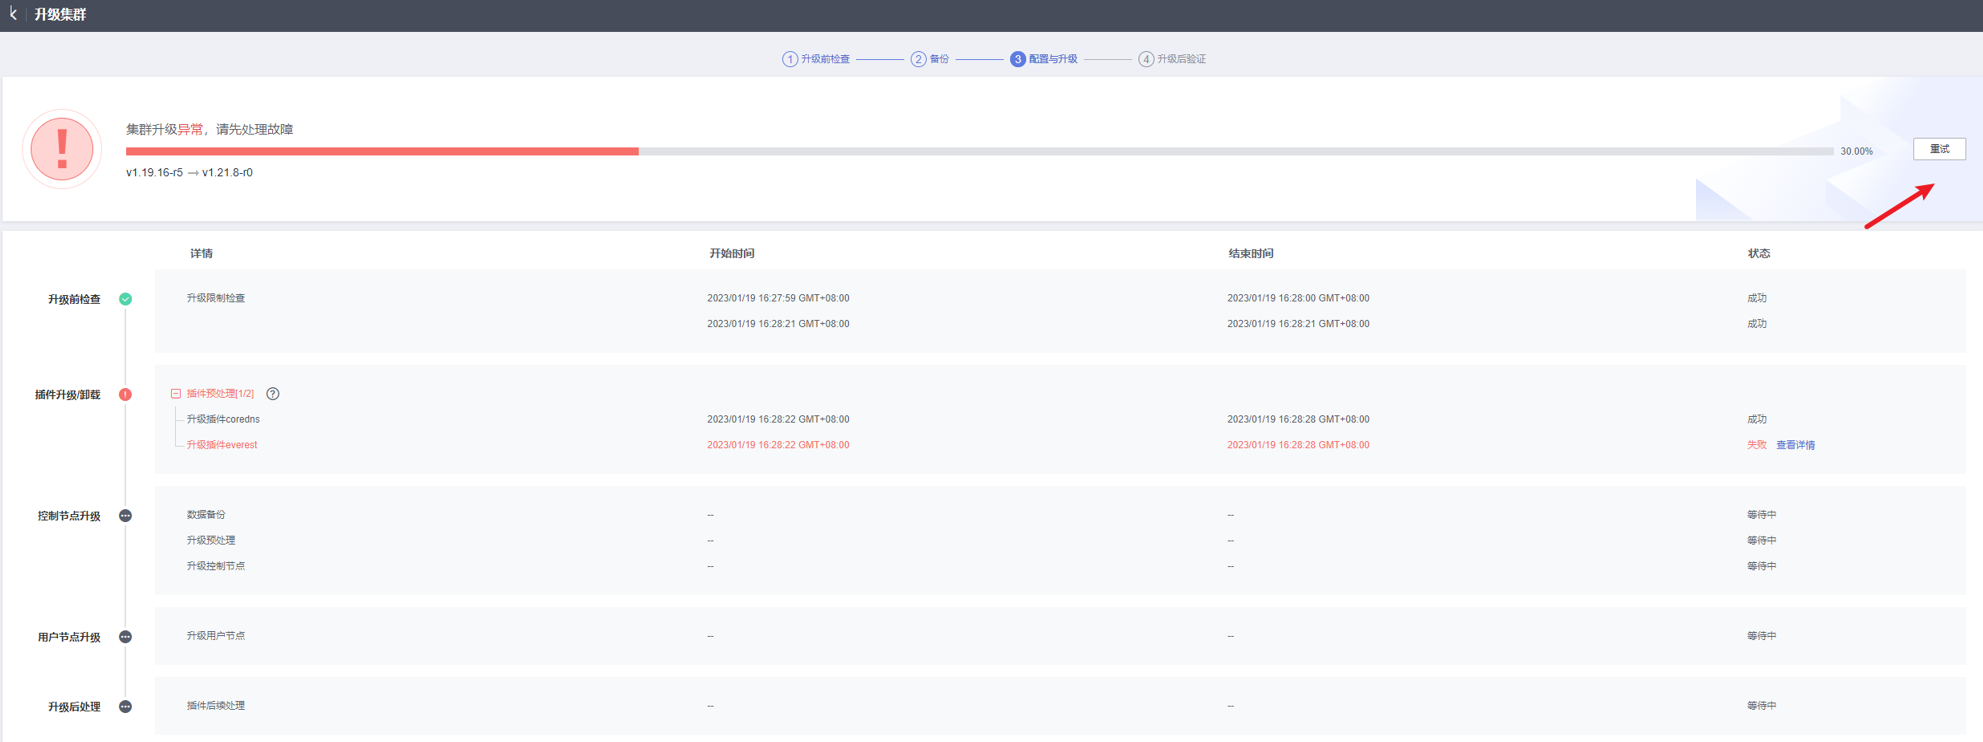Collapse the 插件预处理[1/2] tree node
This screenshot has height=742, width=1983.
click(x=176, y=394)
